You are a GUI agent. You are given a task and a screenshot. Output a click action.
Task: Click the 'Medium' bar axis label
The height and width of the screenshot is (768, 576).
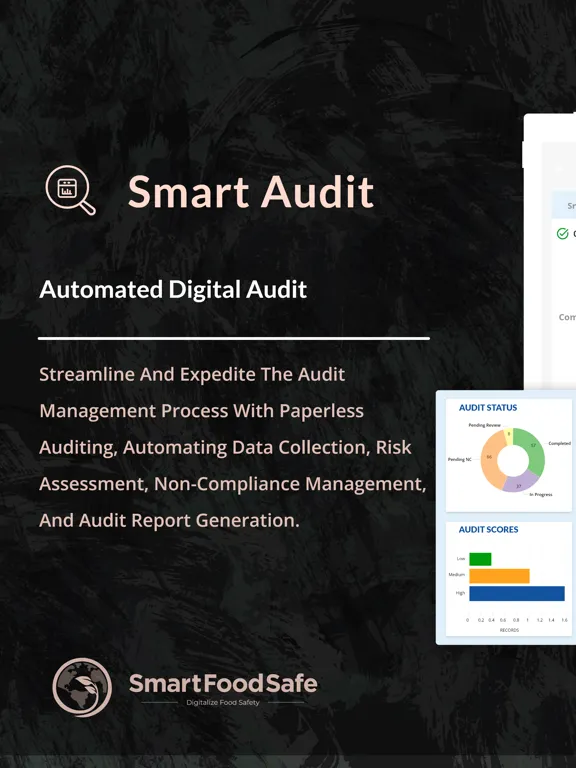point(456,575)
